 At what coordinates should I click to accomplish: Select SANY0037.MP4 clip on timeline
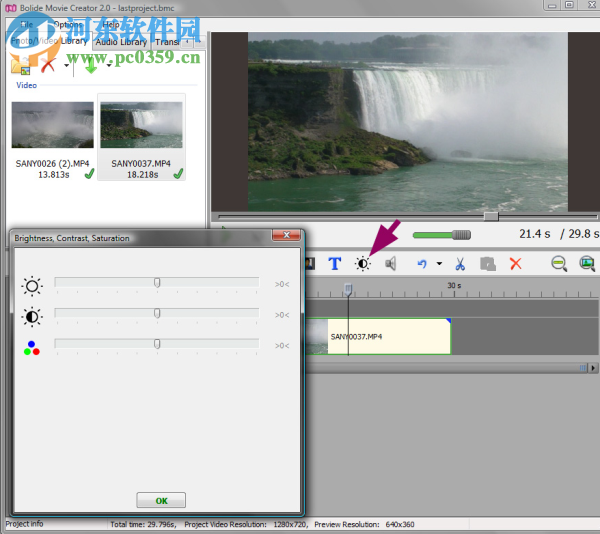(x=378, y=337)
